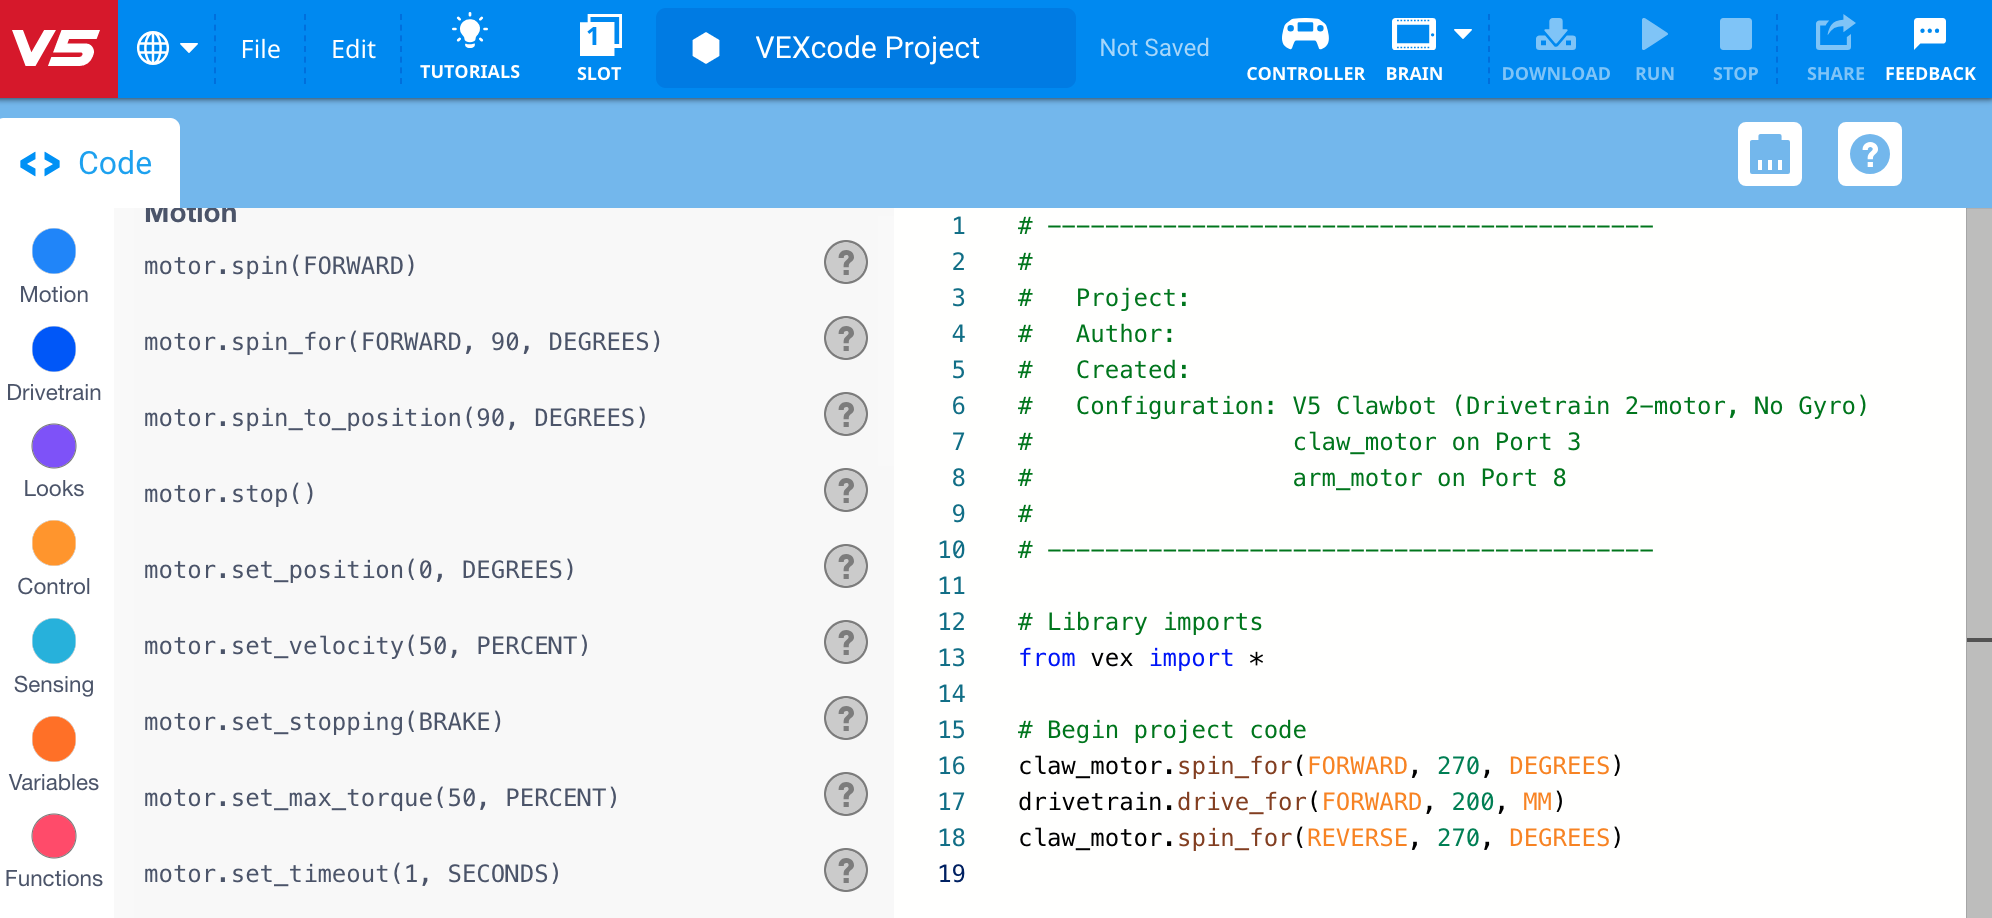
Task: Open the Feedback dialog
Action: (1929, 45)
